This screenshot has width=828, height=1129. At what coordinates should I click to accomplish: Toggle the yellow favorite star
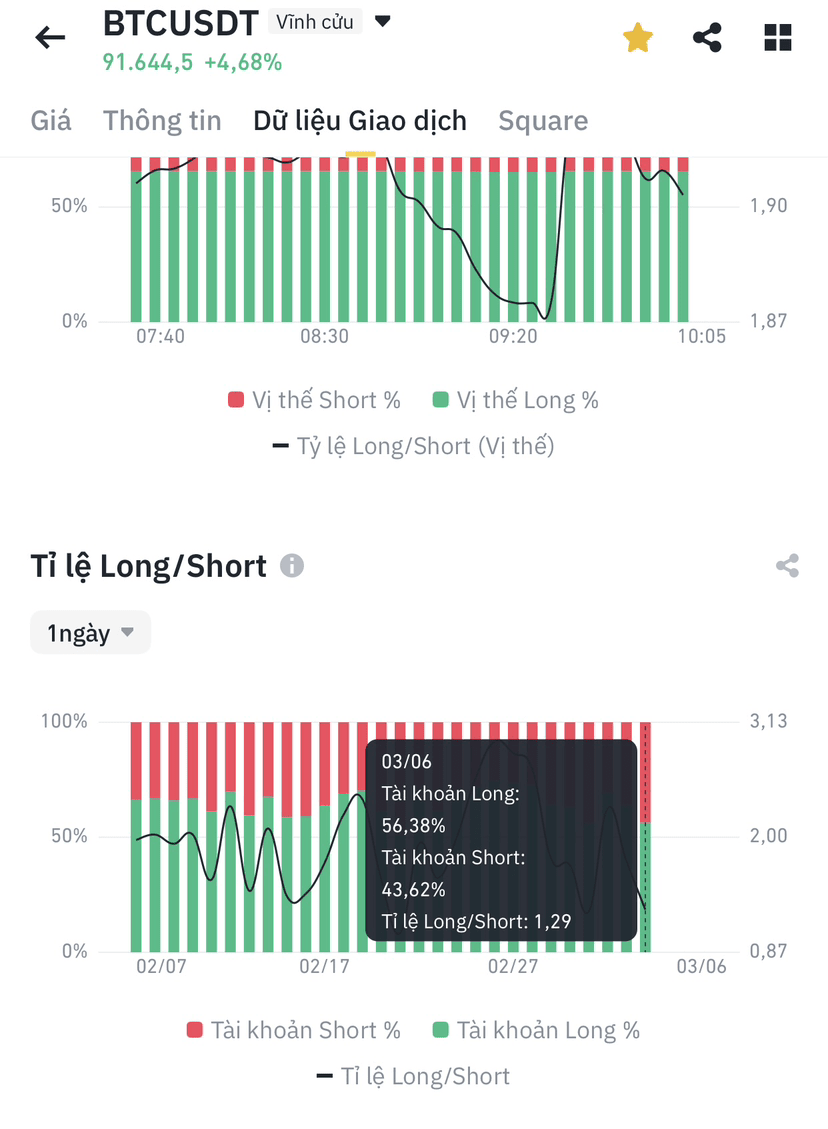[x=638, y=37]
